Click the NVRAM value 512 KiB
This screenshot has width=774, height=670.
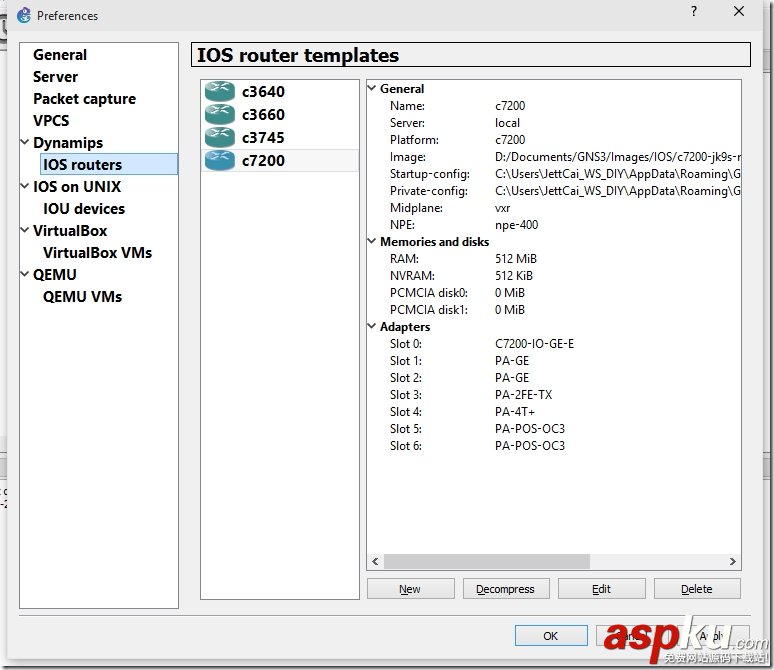[514, 276]
